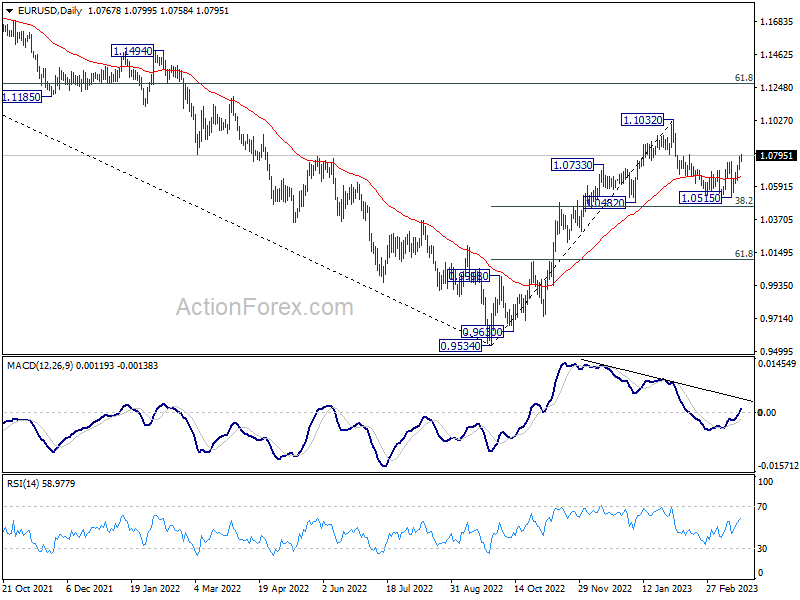Select the current price tag 1.07951

coord(776,155)
